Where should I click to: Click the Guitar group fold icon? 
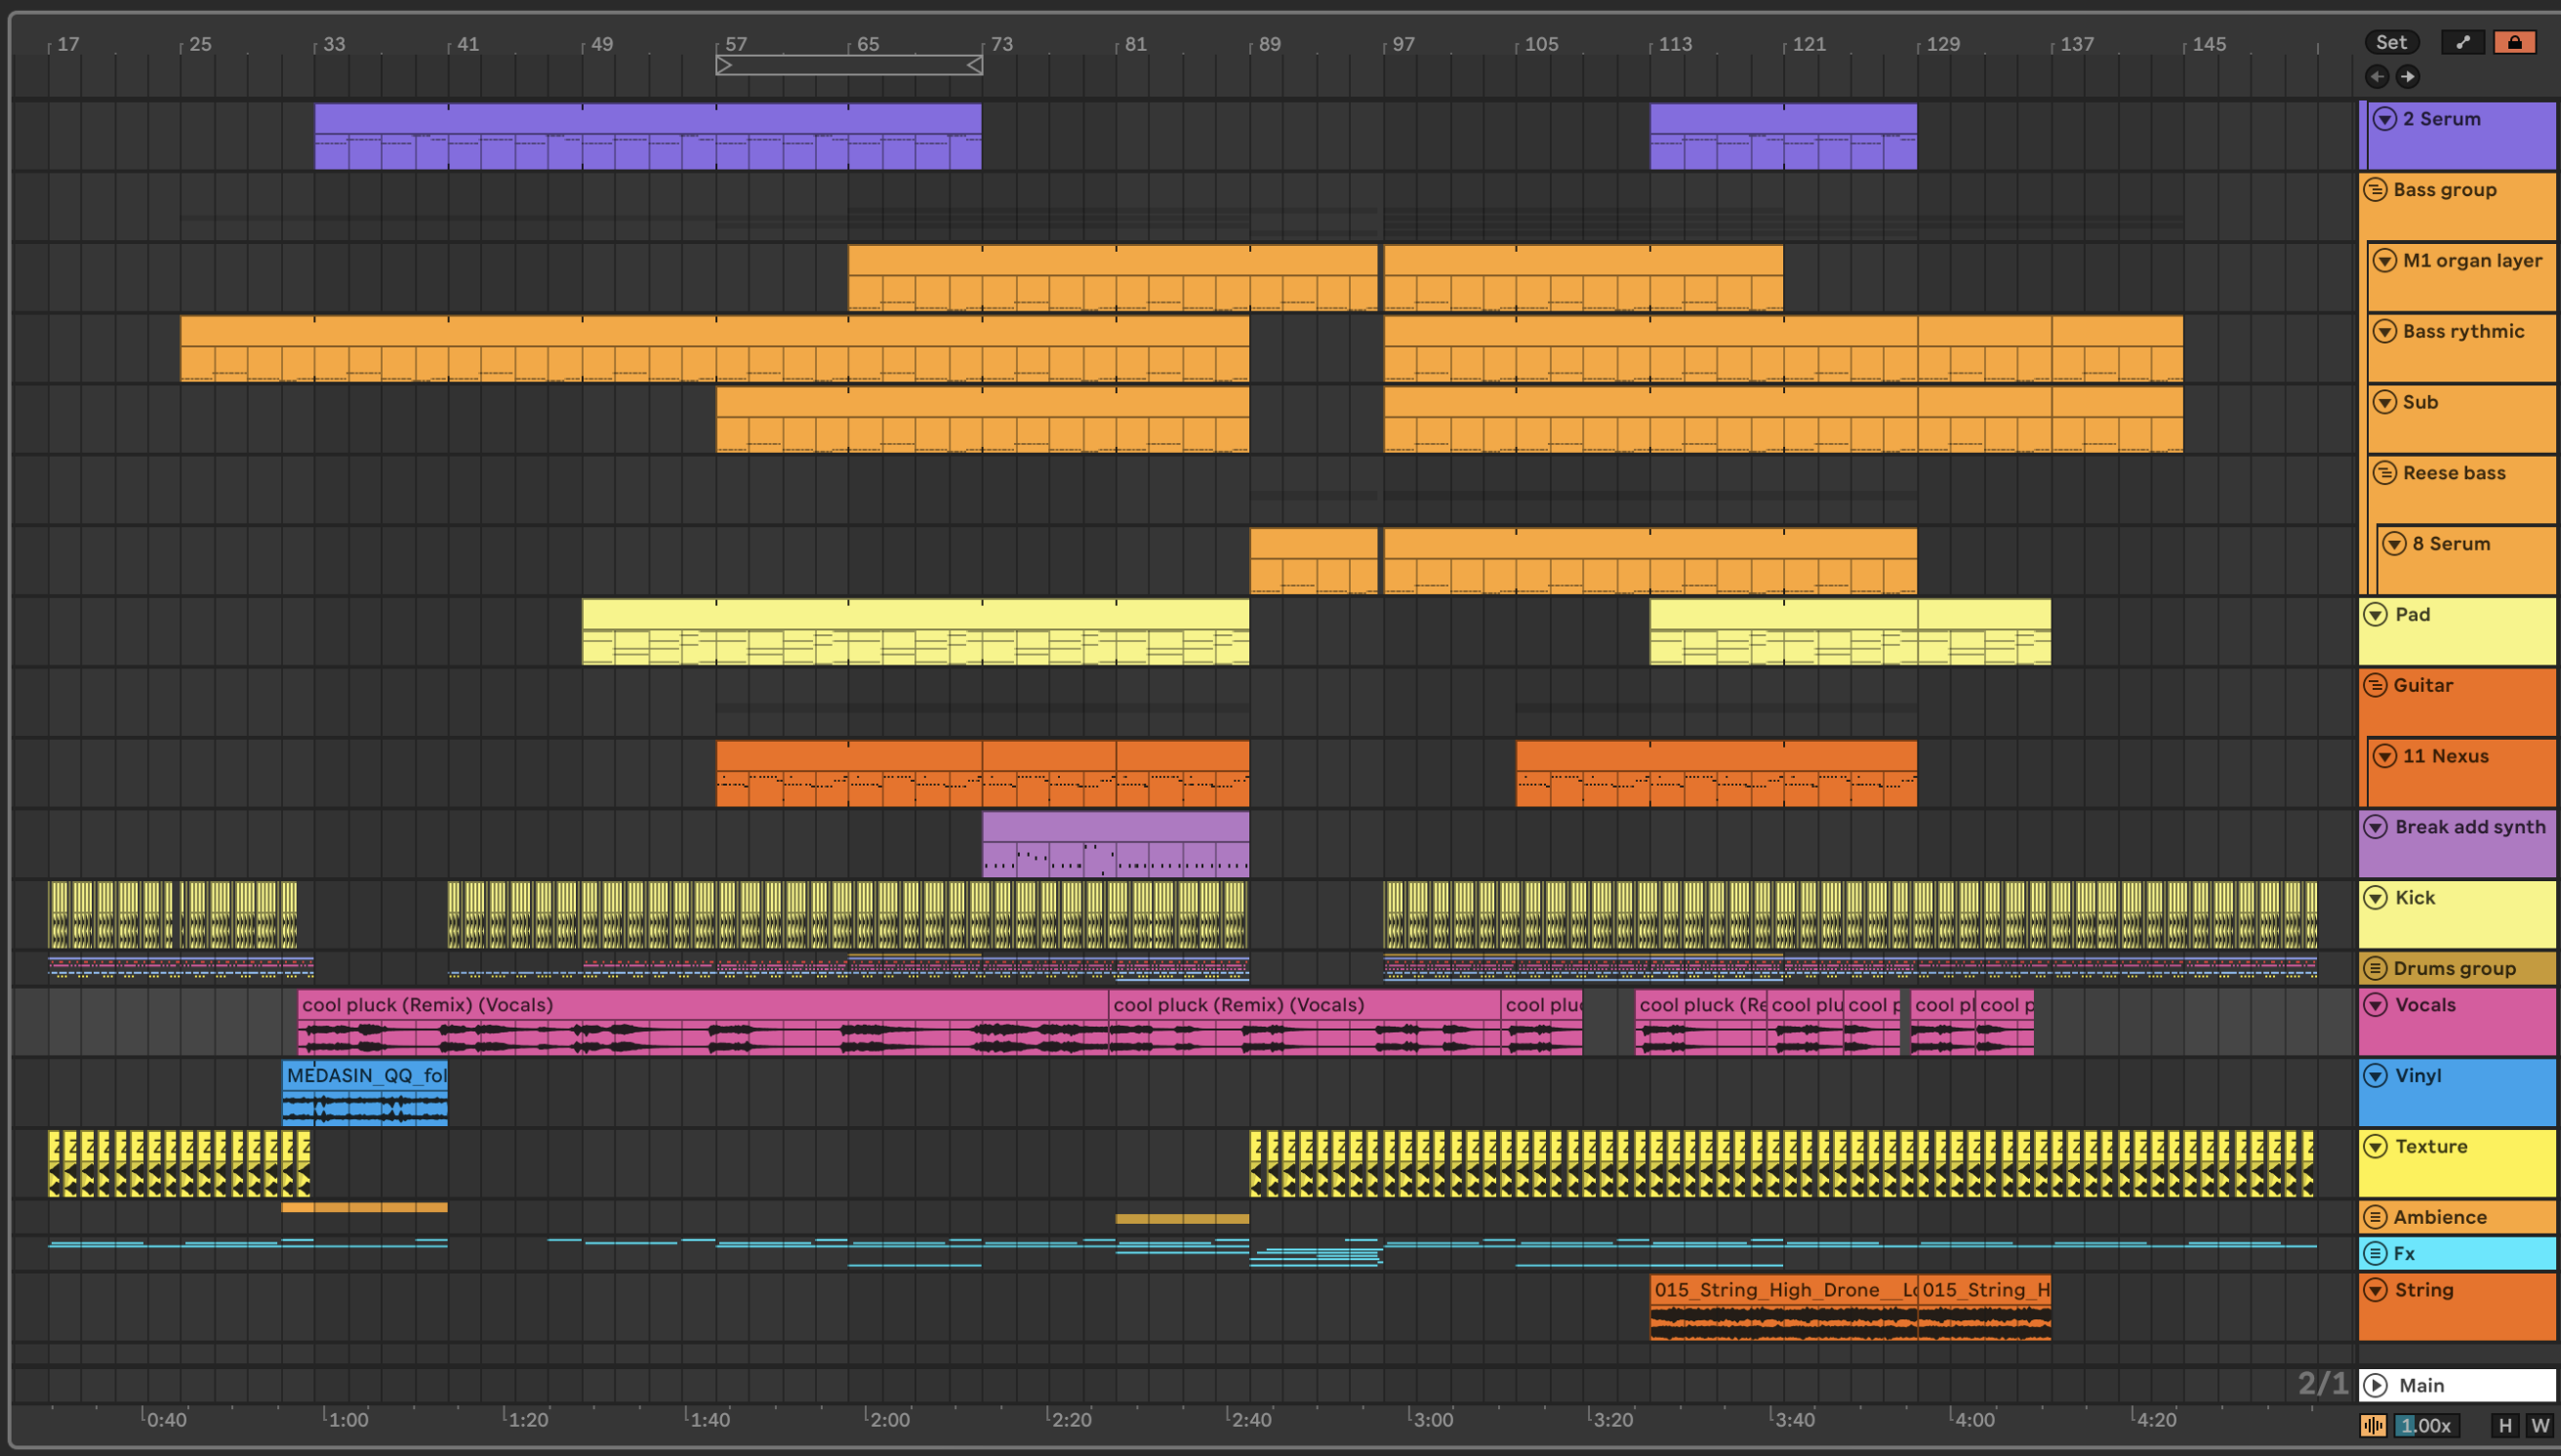click(x=2375, y=686)
